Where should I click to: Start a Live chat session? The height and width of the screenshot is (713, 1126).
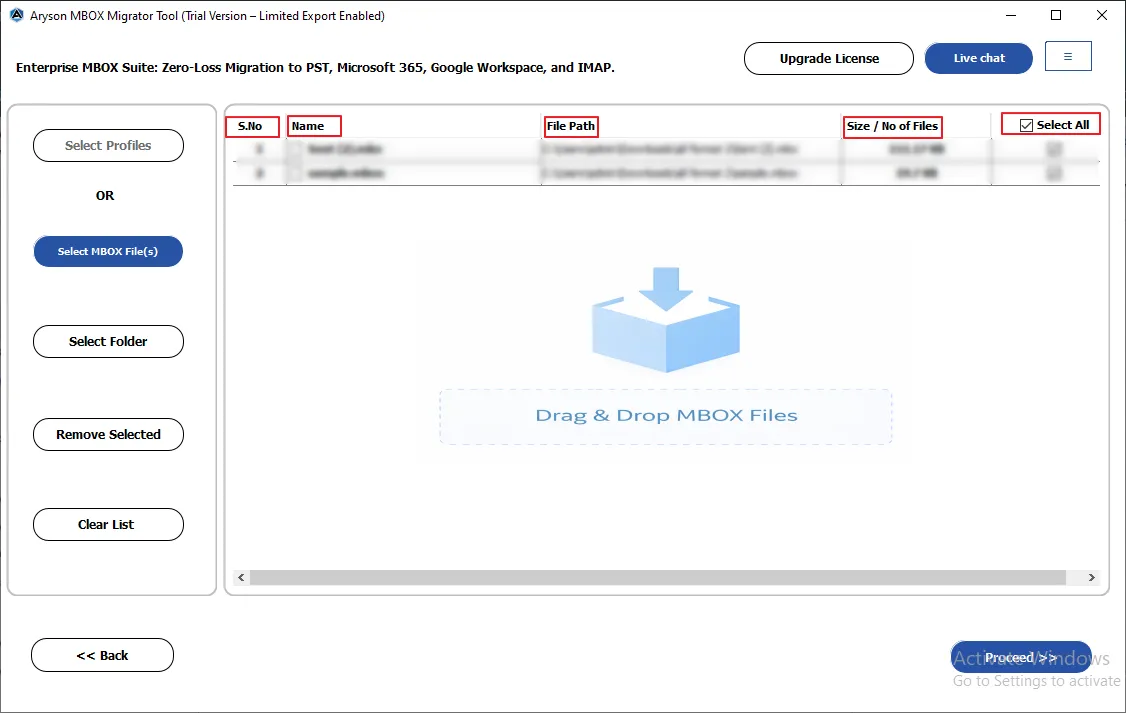979,58
